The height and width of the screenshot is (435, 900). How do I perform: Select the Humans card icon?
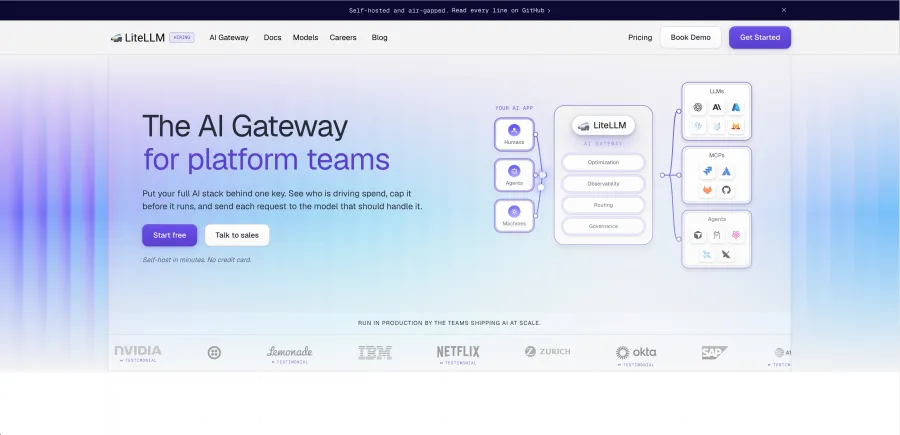(x=514, y=130)
